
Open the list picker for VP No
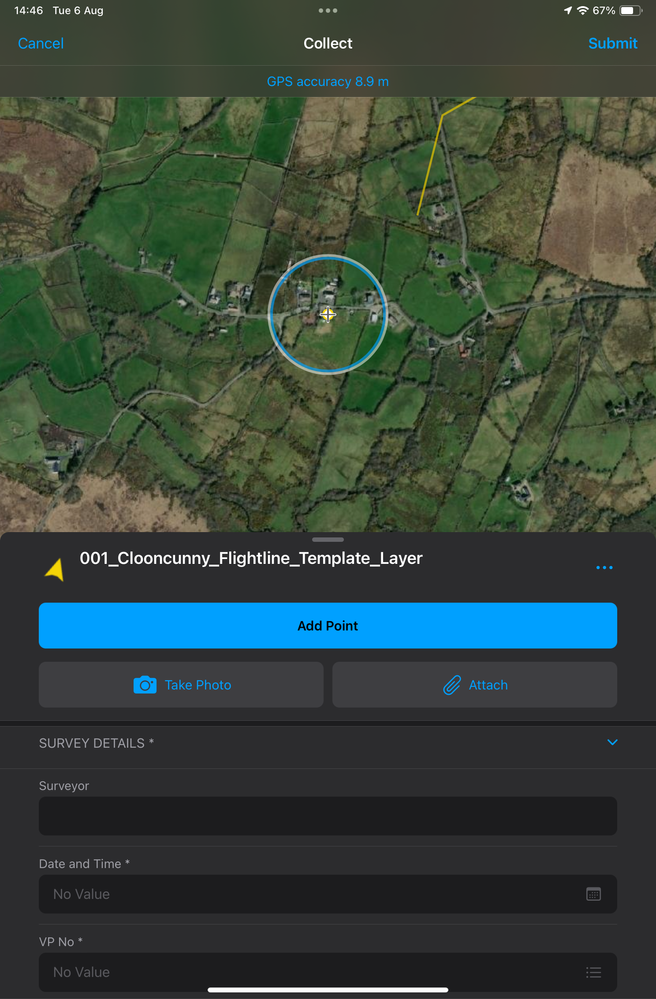tap(593, 972)
